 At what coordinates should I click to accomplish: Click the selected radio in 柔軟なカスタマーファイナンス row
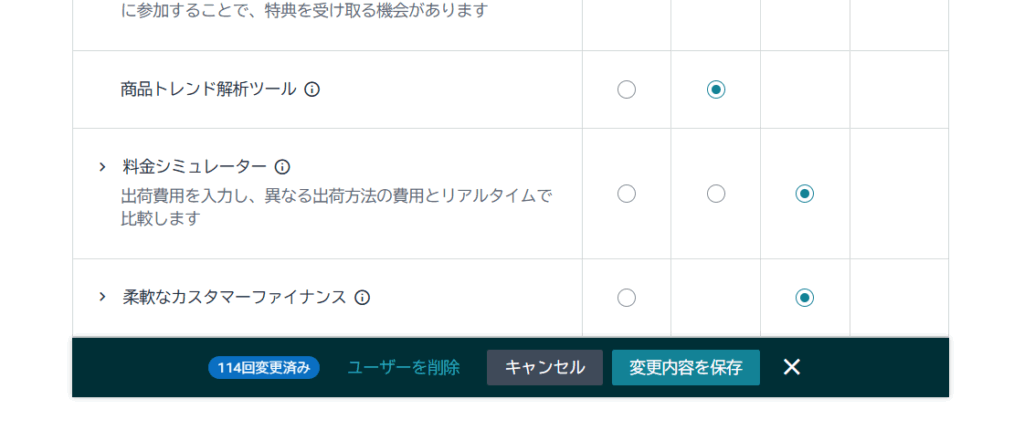(x=805, y=297)
